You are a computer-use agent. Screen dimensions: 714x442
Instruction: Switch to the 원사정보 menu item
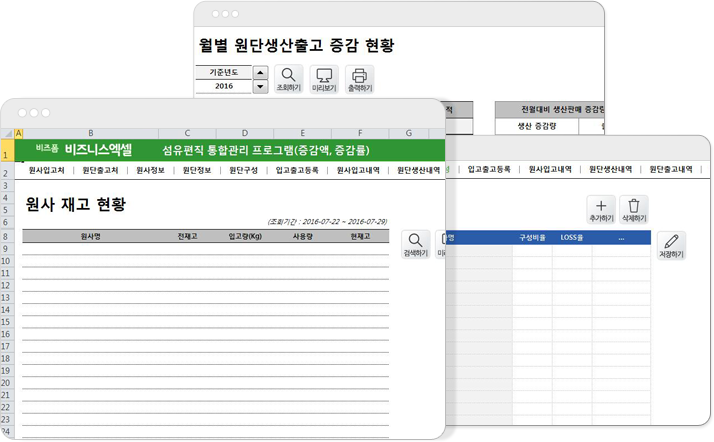click(150, 171)
